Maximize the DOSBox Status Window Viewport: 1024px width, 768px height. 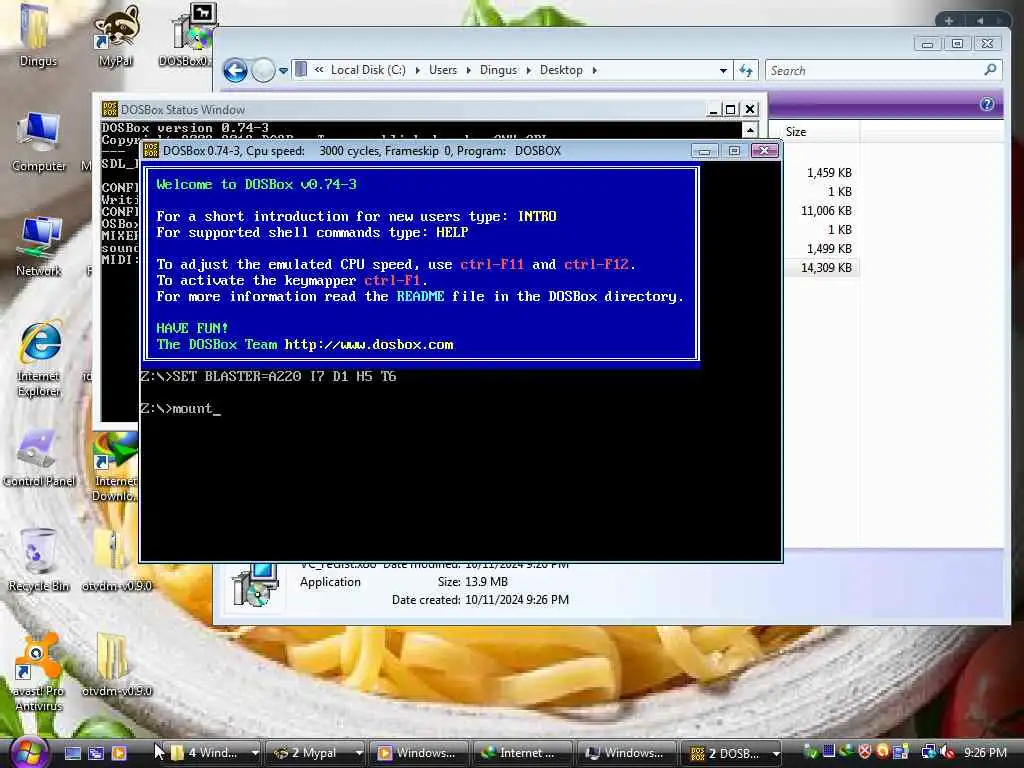(x=731, y=110)
